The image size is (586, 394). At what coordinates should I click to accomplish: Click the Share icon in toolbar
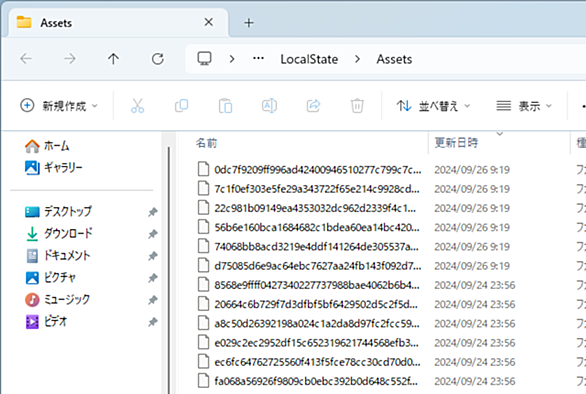[313, 106]
